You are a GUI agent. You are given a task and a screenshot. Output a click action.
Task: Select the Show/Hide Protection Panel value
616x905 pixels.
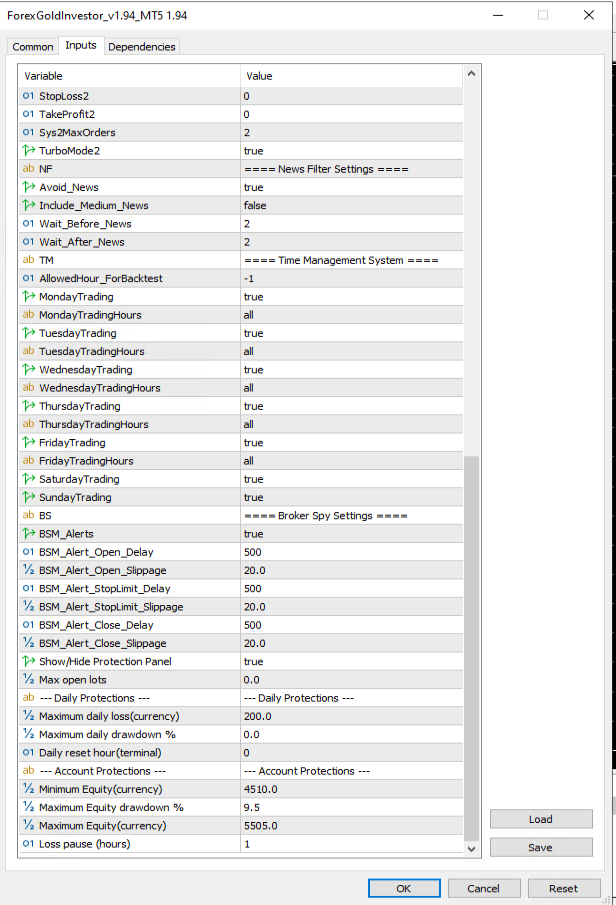[x=352, y=661]
